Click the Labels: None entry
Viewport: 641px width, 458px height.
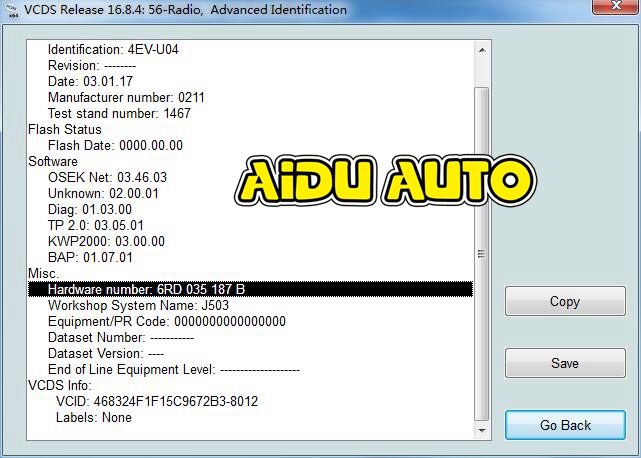(x=94, y=417)
